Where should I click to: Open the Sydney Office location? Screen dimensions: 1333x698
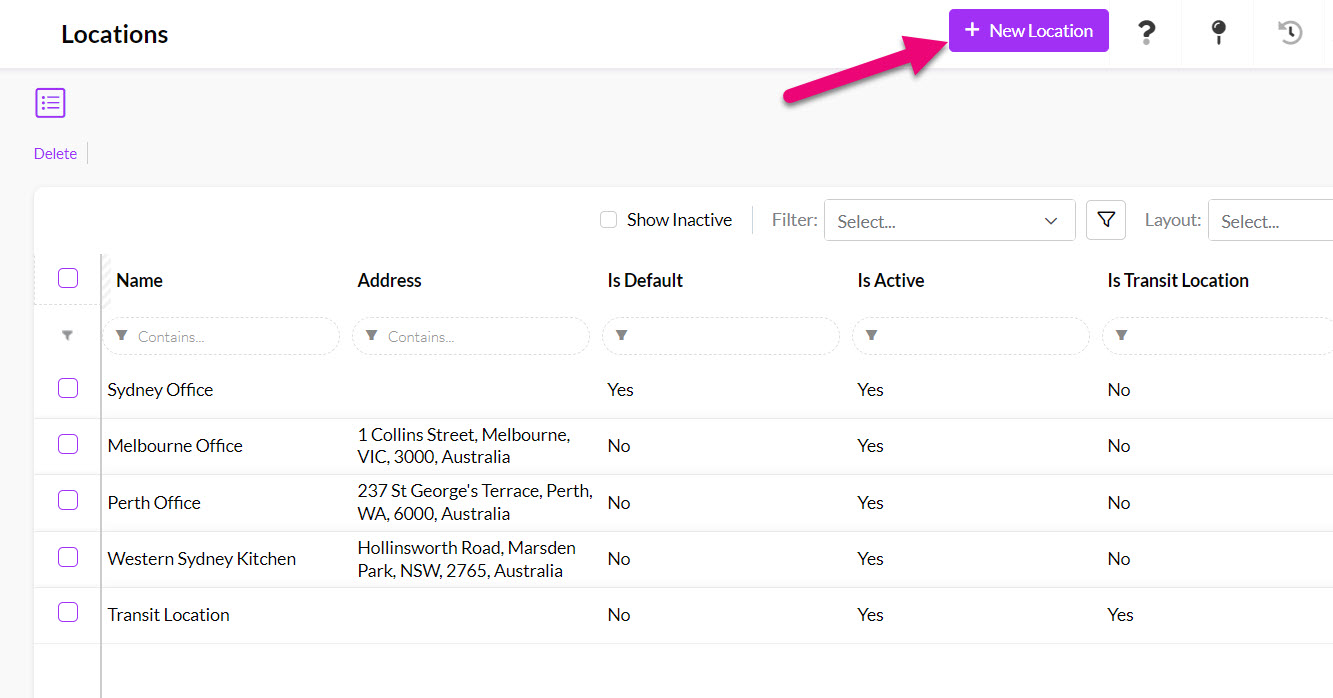tap(160, 390)
